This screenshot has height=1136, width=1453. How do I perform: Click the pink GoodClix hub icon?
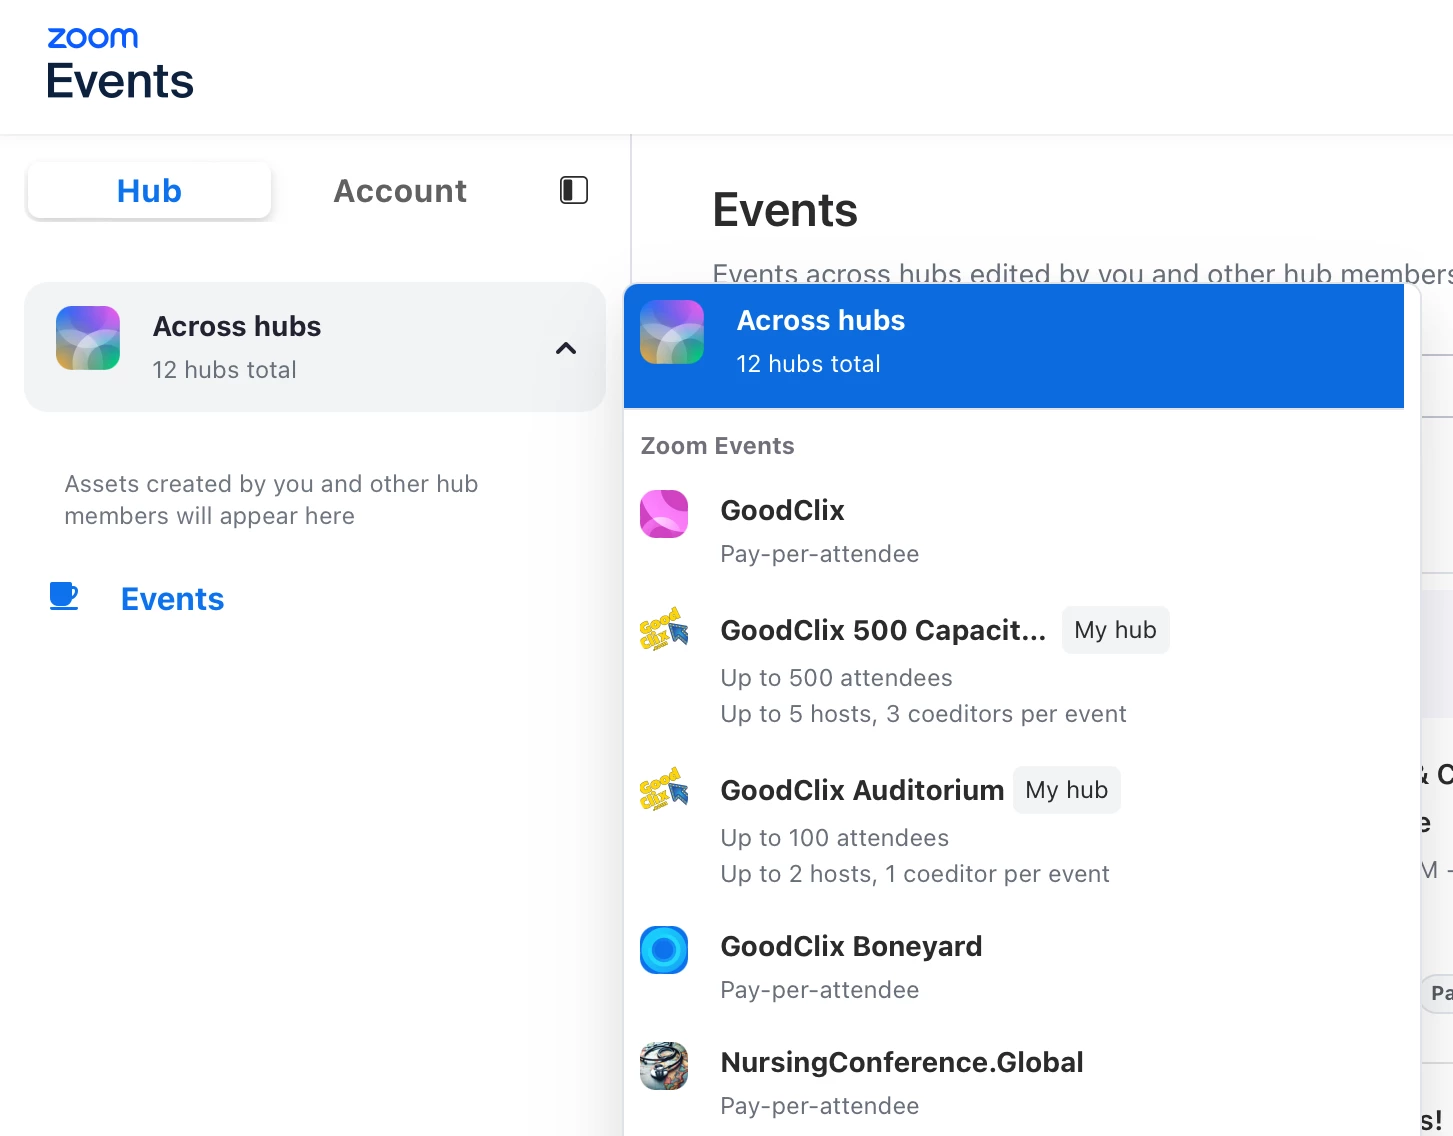tap(664, 514)
